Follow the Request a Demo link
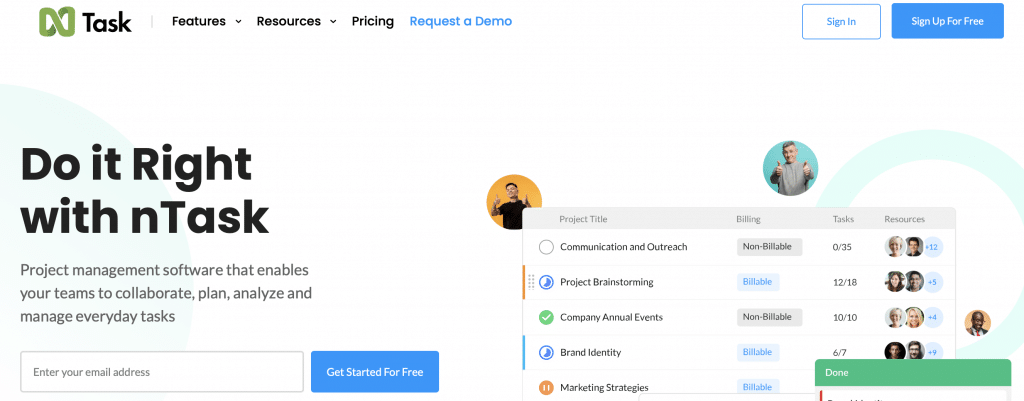Image resolution: width=1024 pixels, height=401 pixels. [460, 22]
